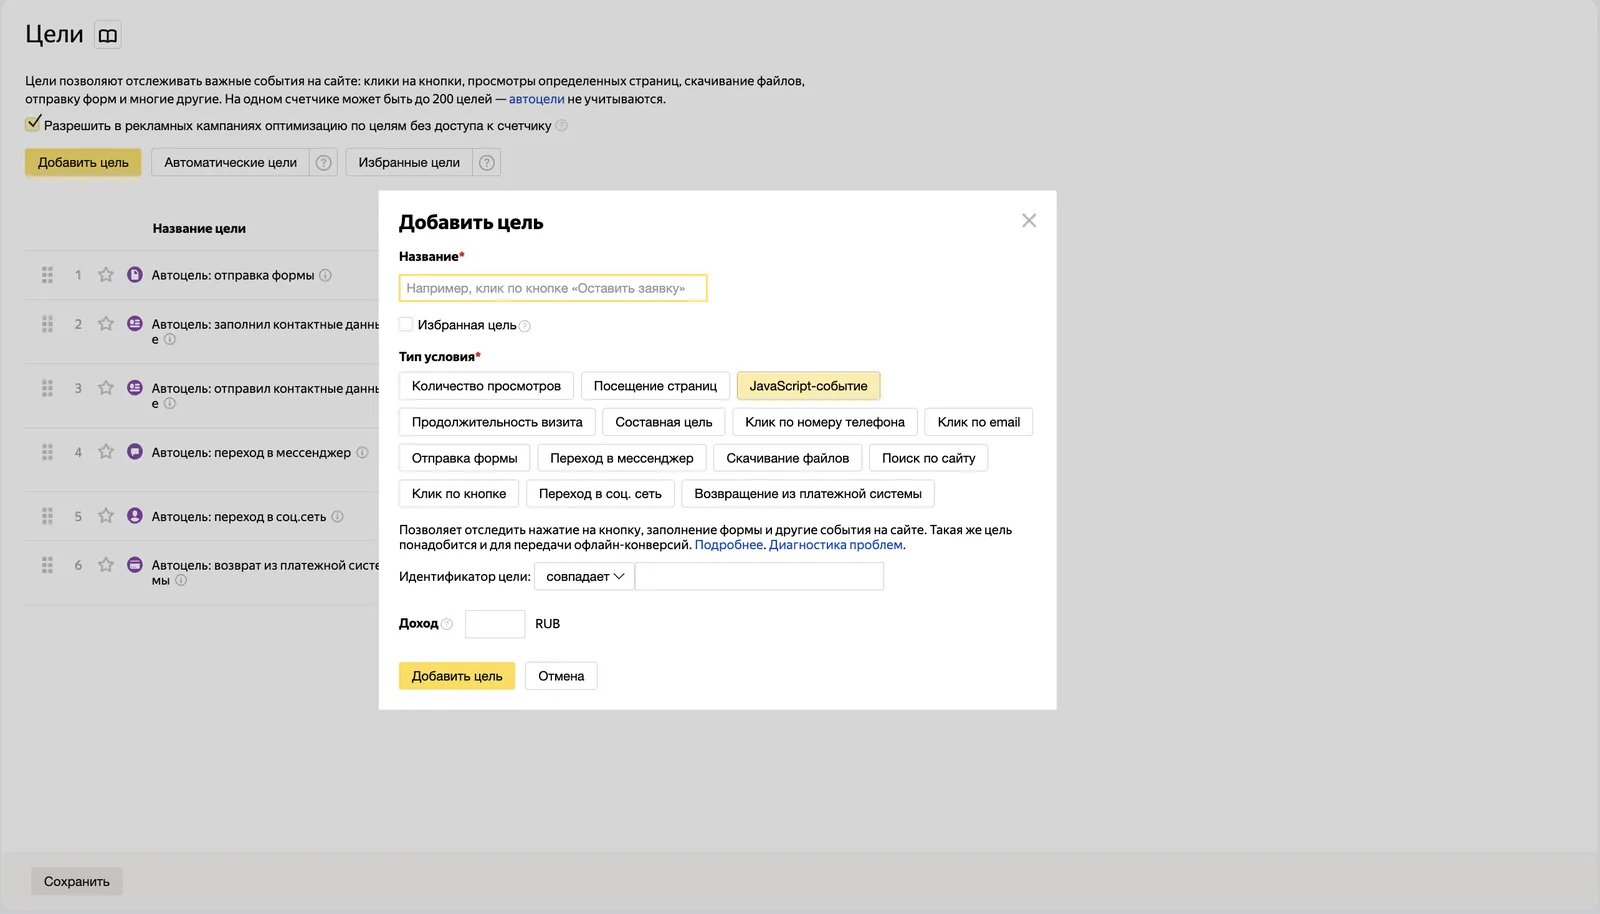The image size is (1600, 914).
Task: Select condition type Клик по кнопке
Action: [x=459, y=494]
